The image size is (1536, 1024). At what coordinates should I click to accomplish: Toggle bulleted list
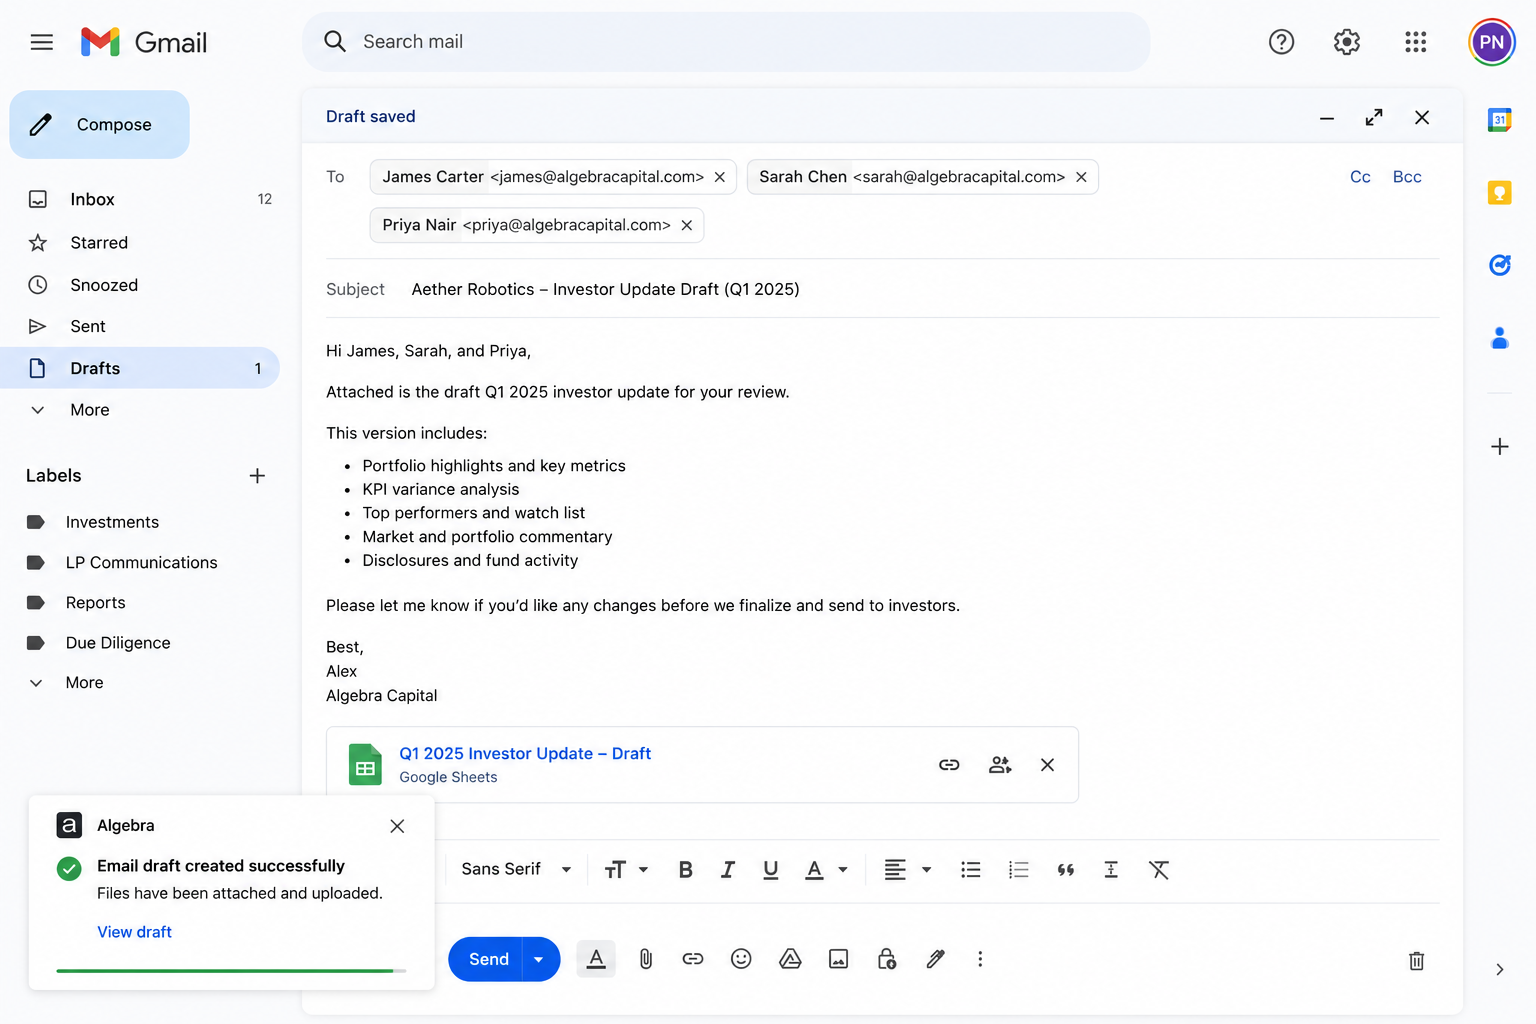click(970, 870)
